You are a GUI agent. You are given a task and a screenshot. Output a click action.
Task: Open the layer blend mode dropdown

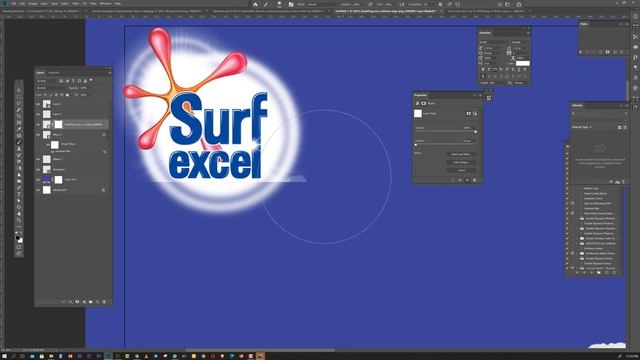pyautogui.click(x=51, y=88)
